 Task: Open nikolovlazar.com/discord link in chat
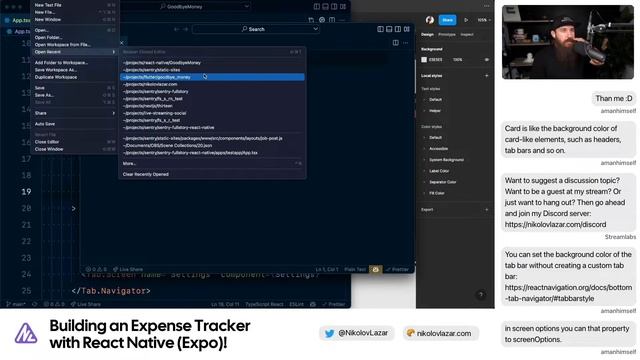(555, 224)
